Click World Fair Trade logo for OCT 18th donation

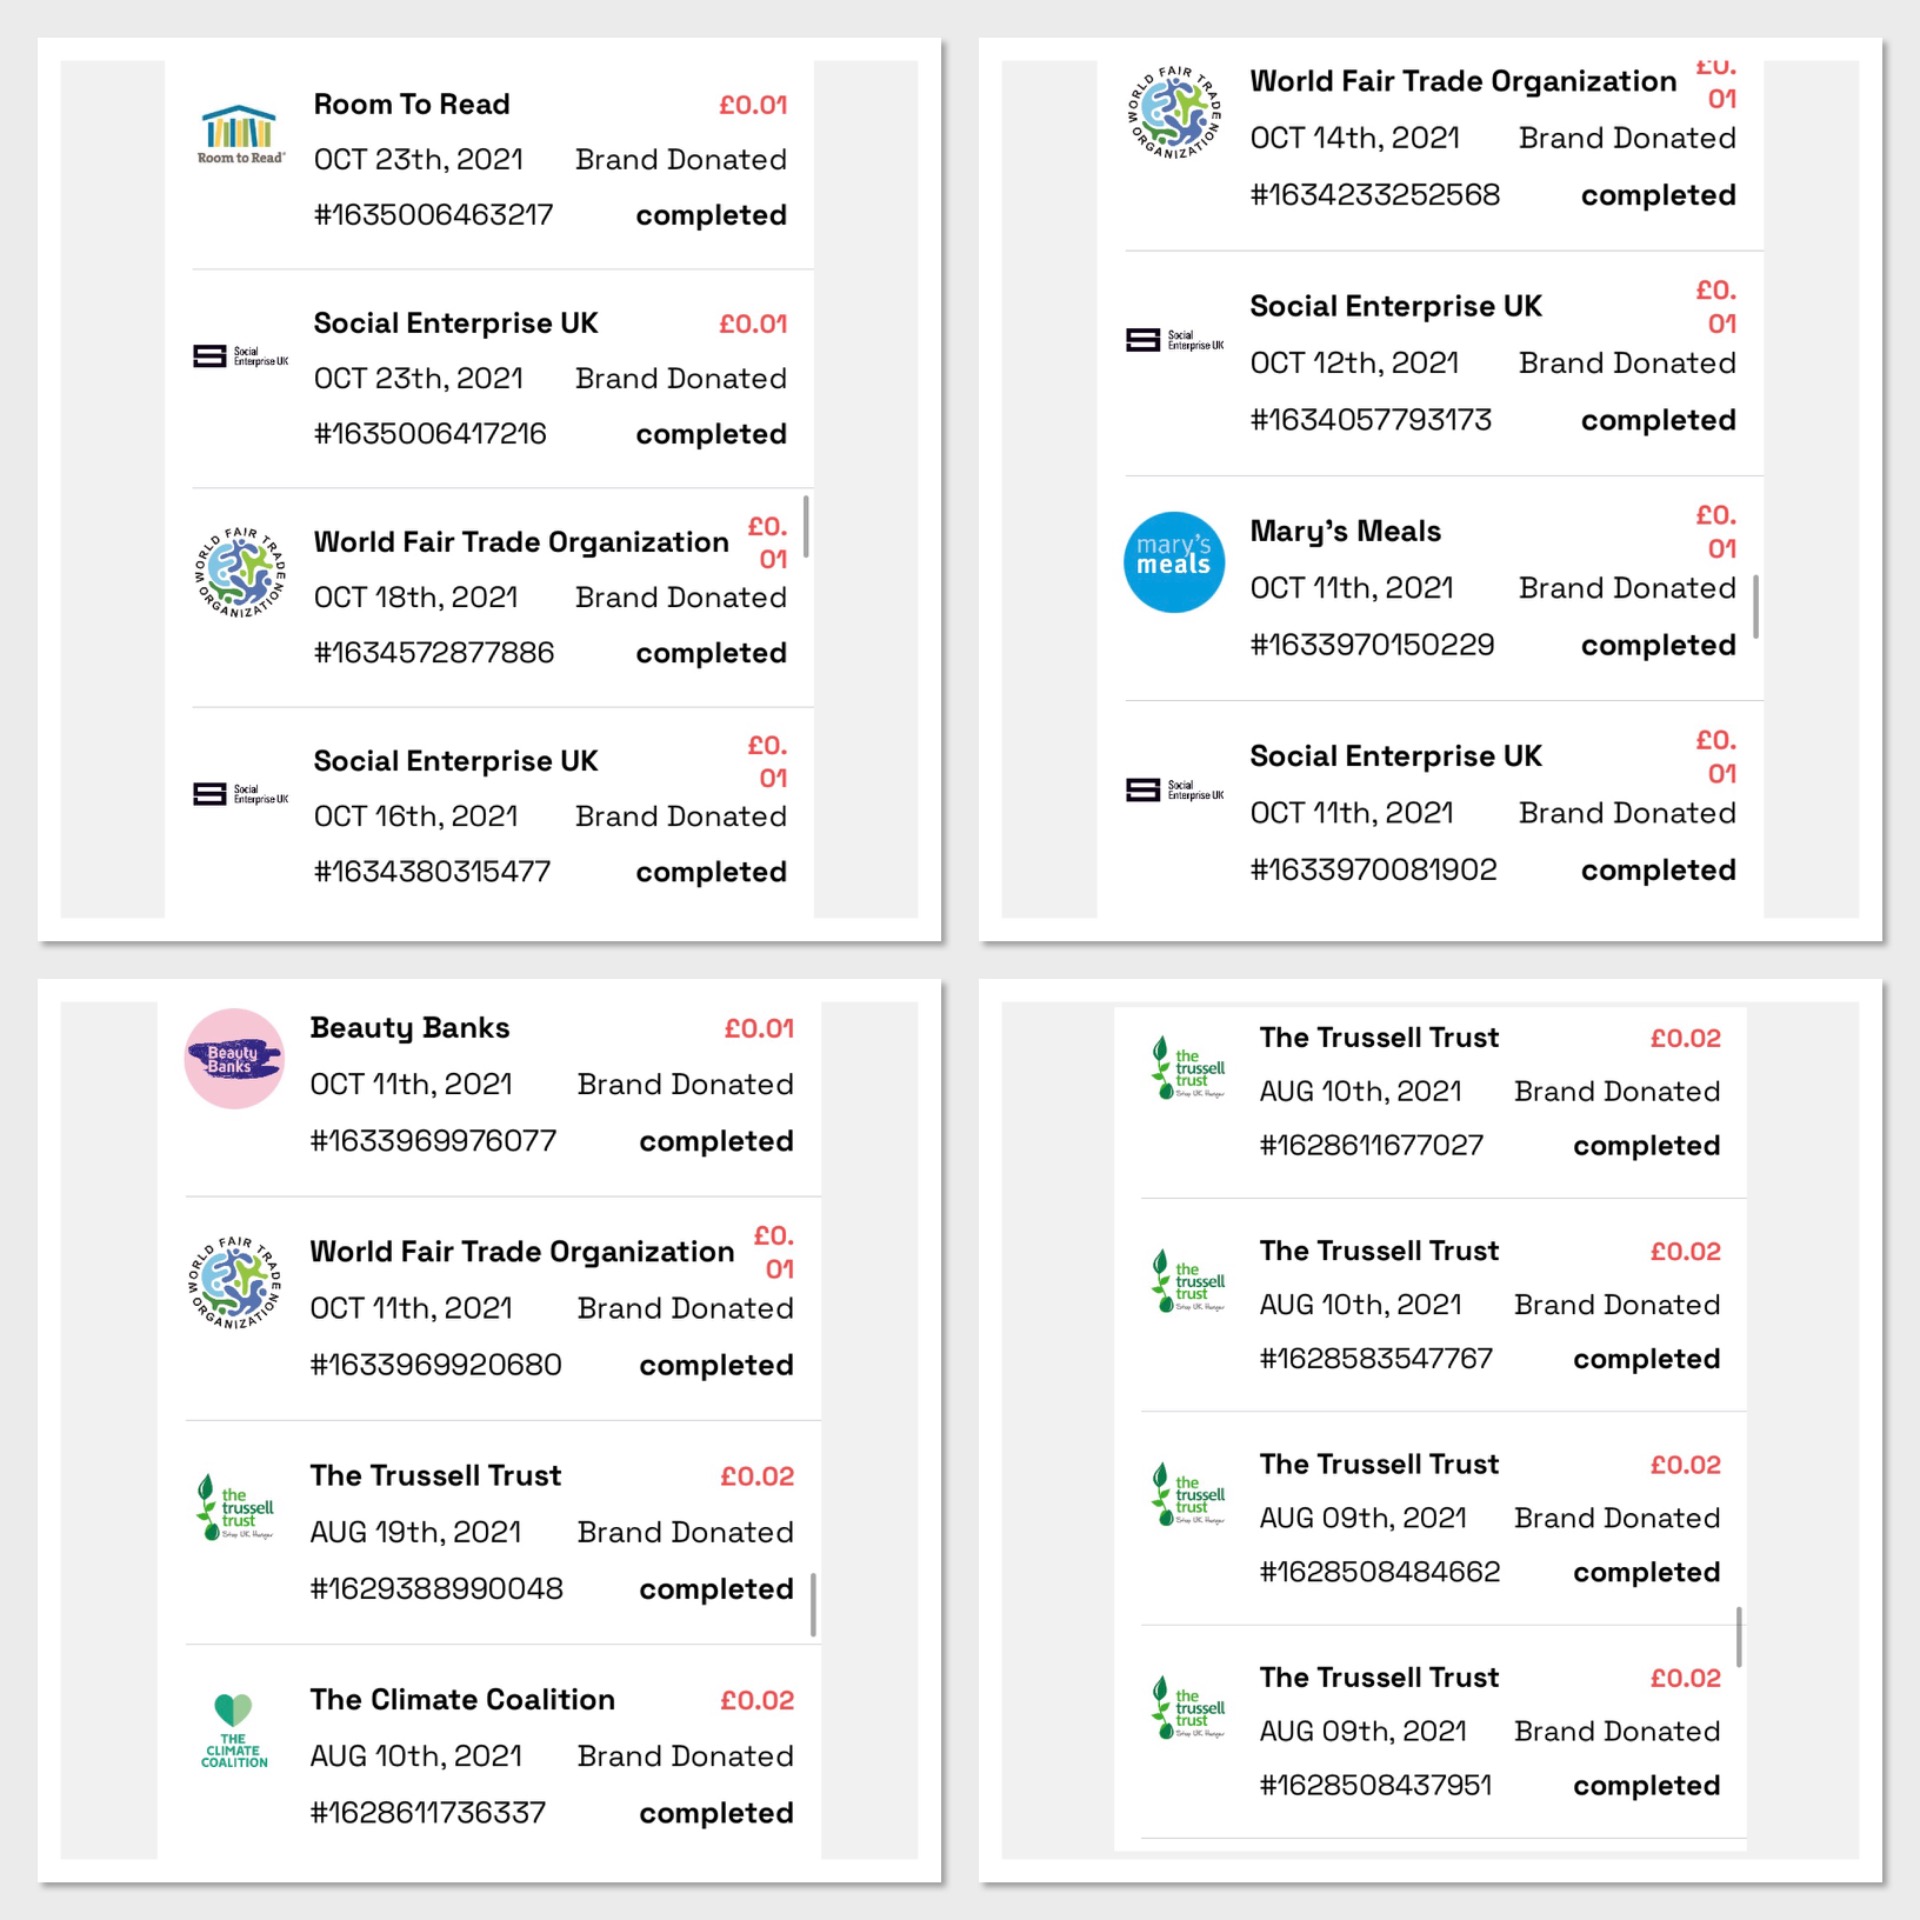240,572
